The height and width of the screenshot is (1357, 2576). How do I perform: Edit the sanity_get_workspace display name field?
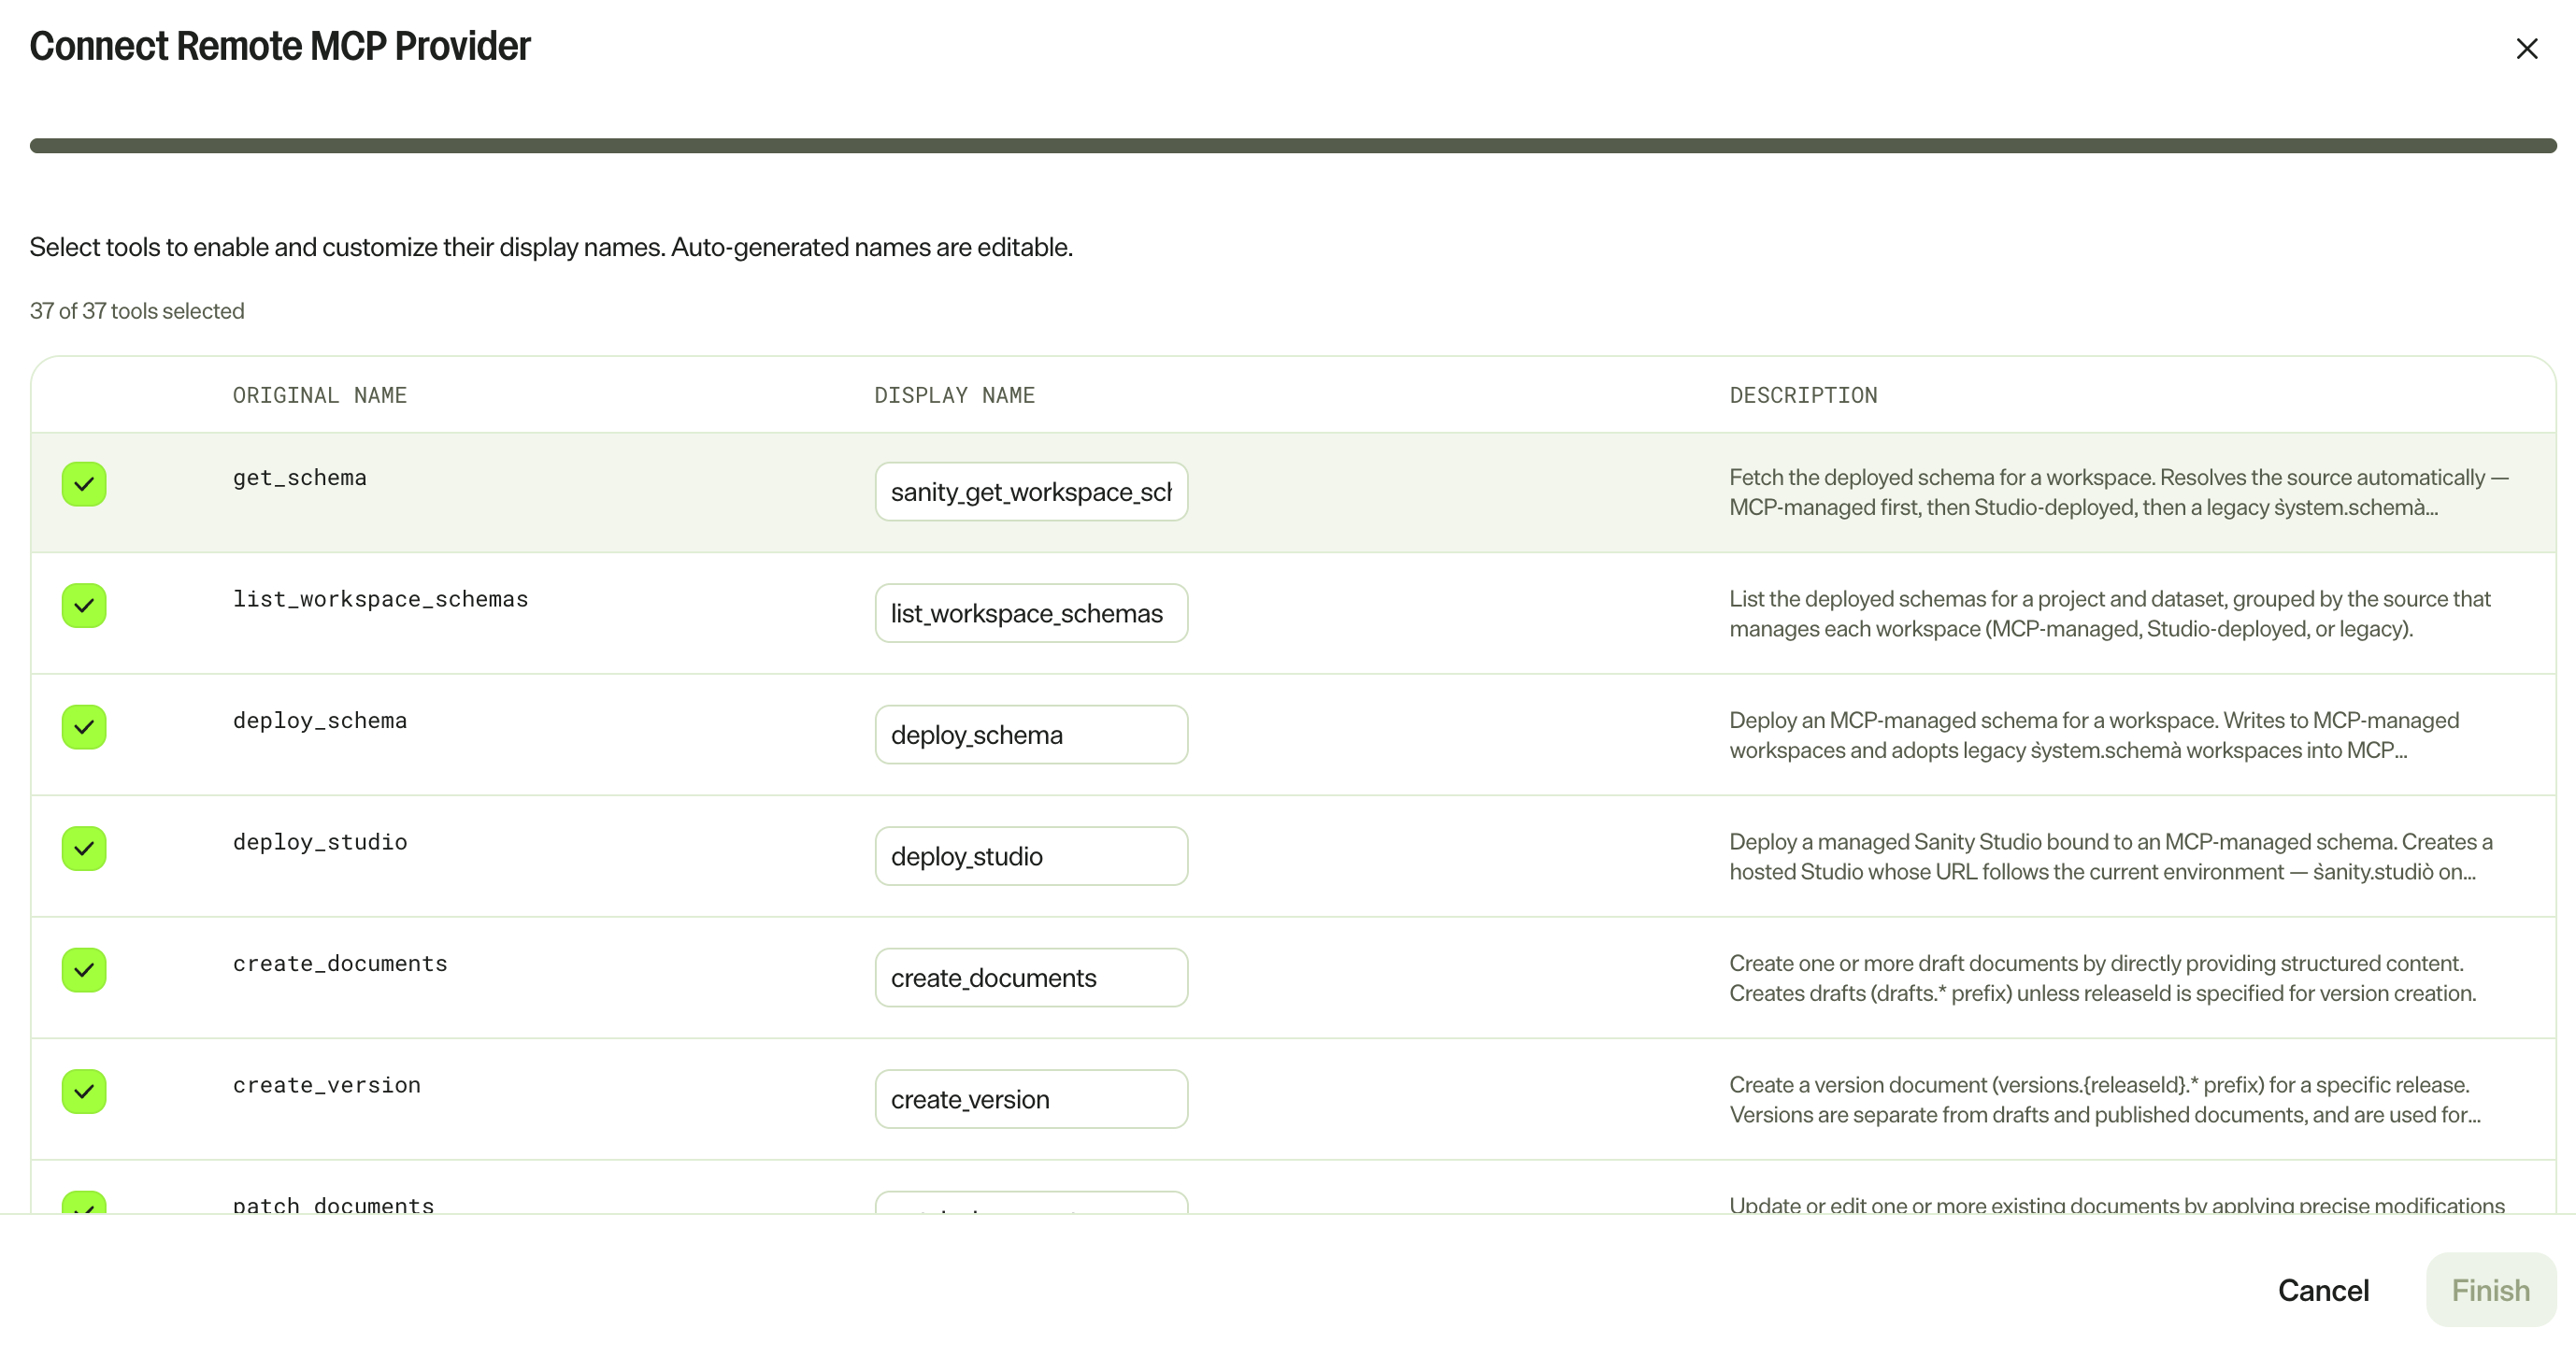point(1031,492)
